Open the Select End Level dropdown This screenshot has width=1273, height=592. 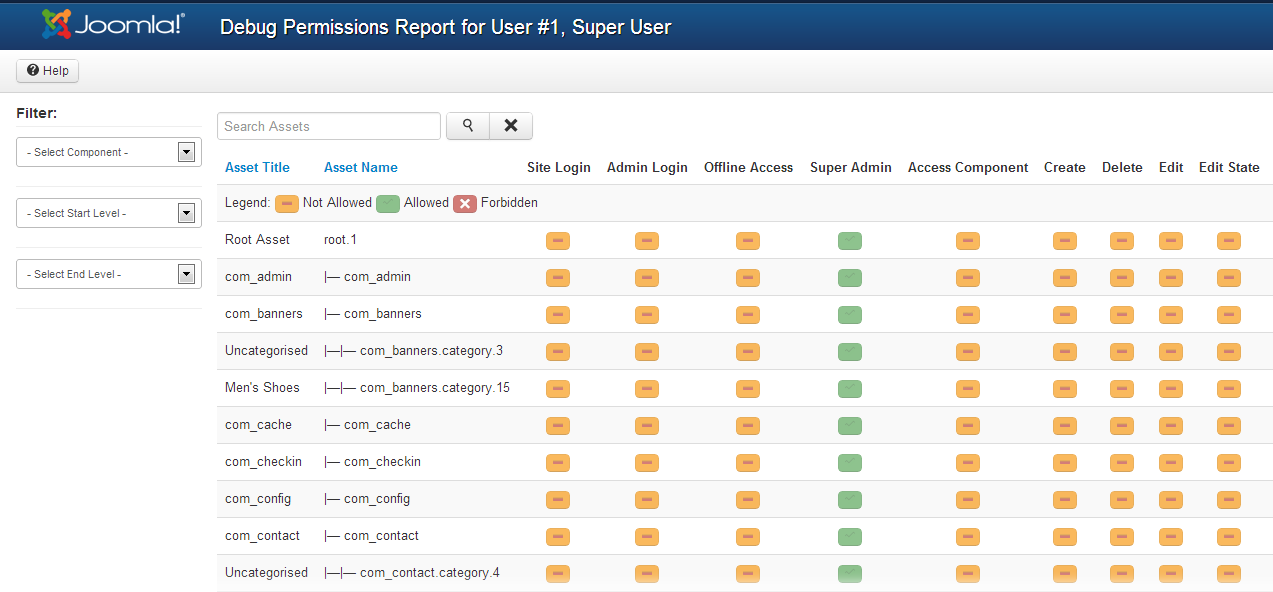coord(109,274)
